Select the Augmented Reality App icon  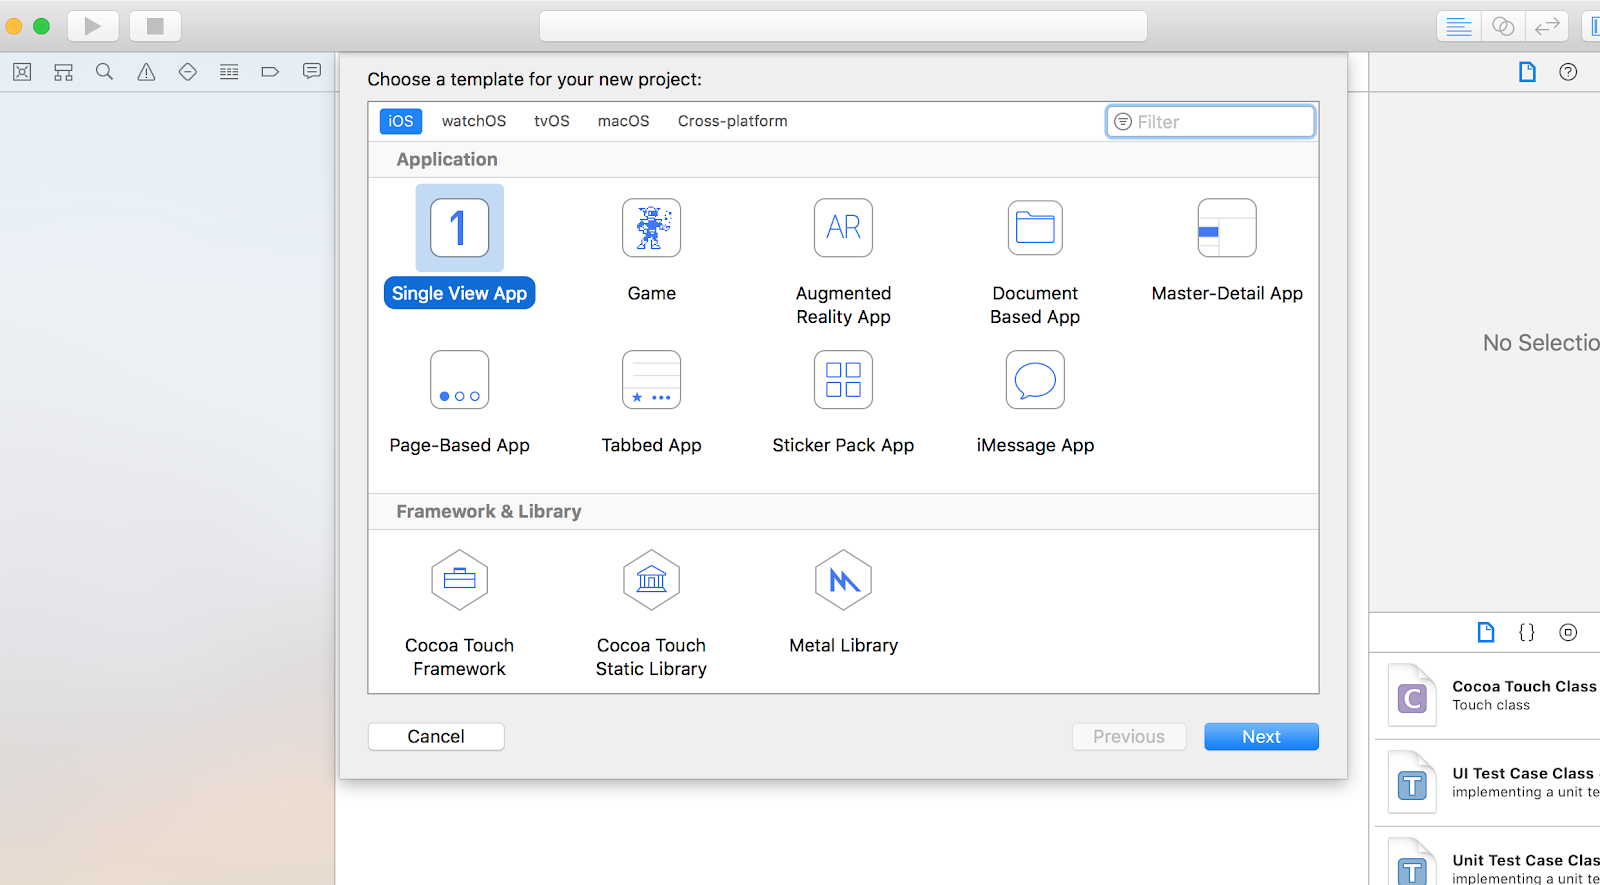pos(844,228)
